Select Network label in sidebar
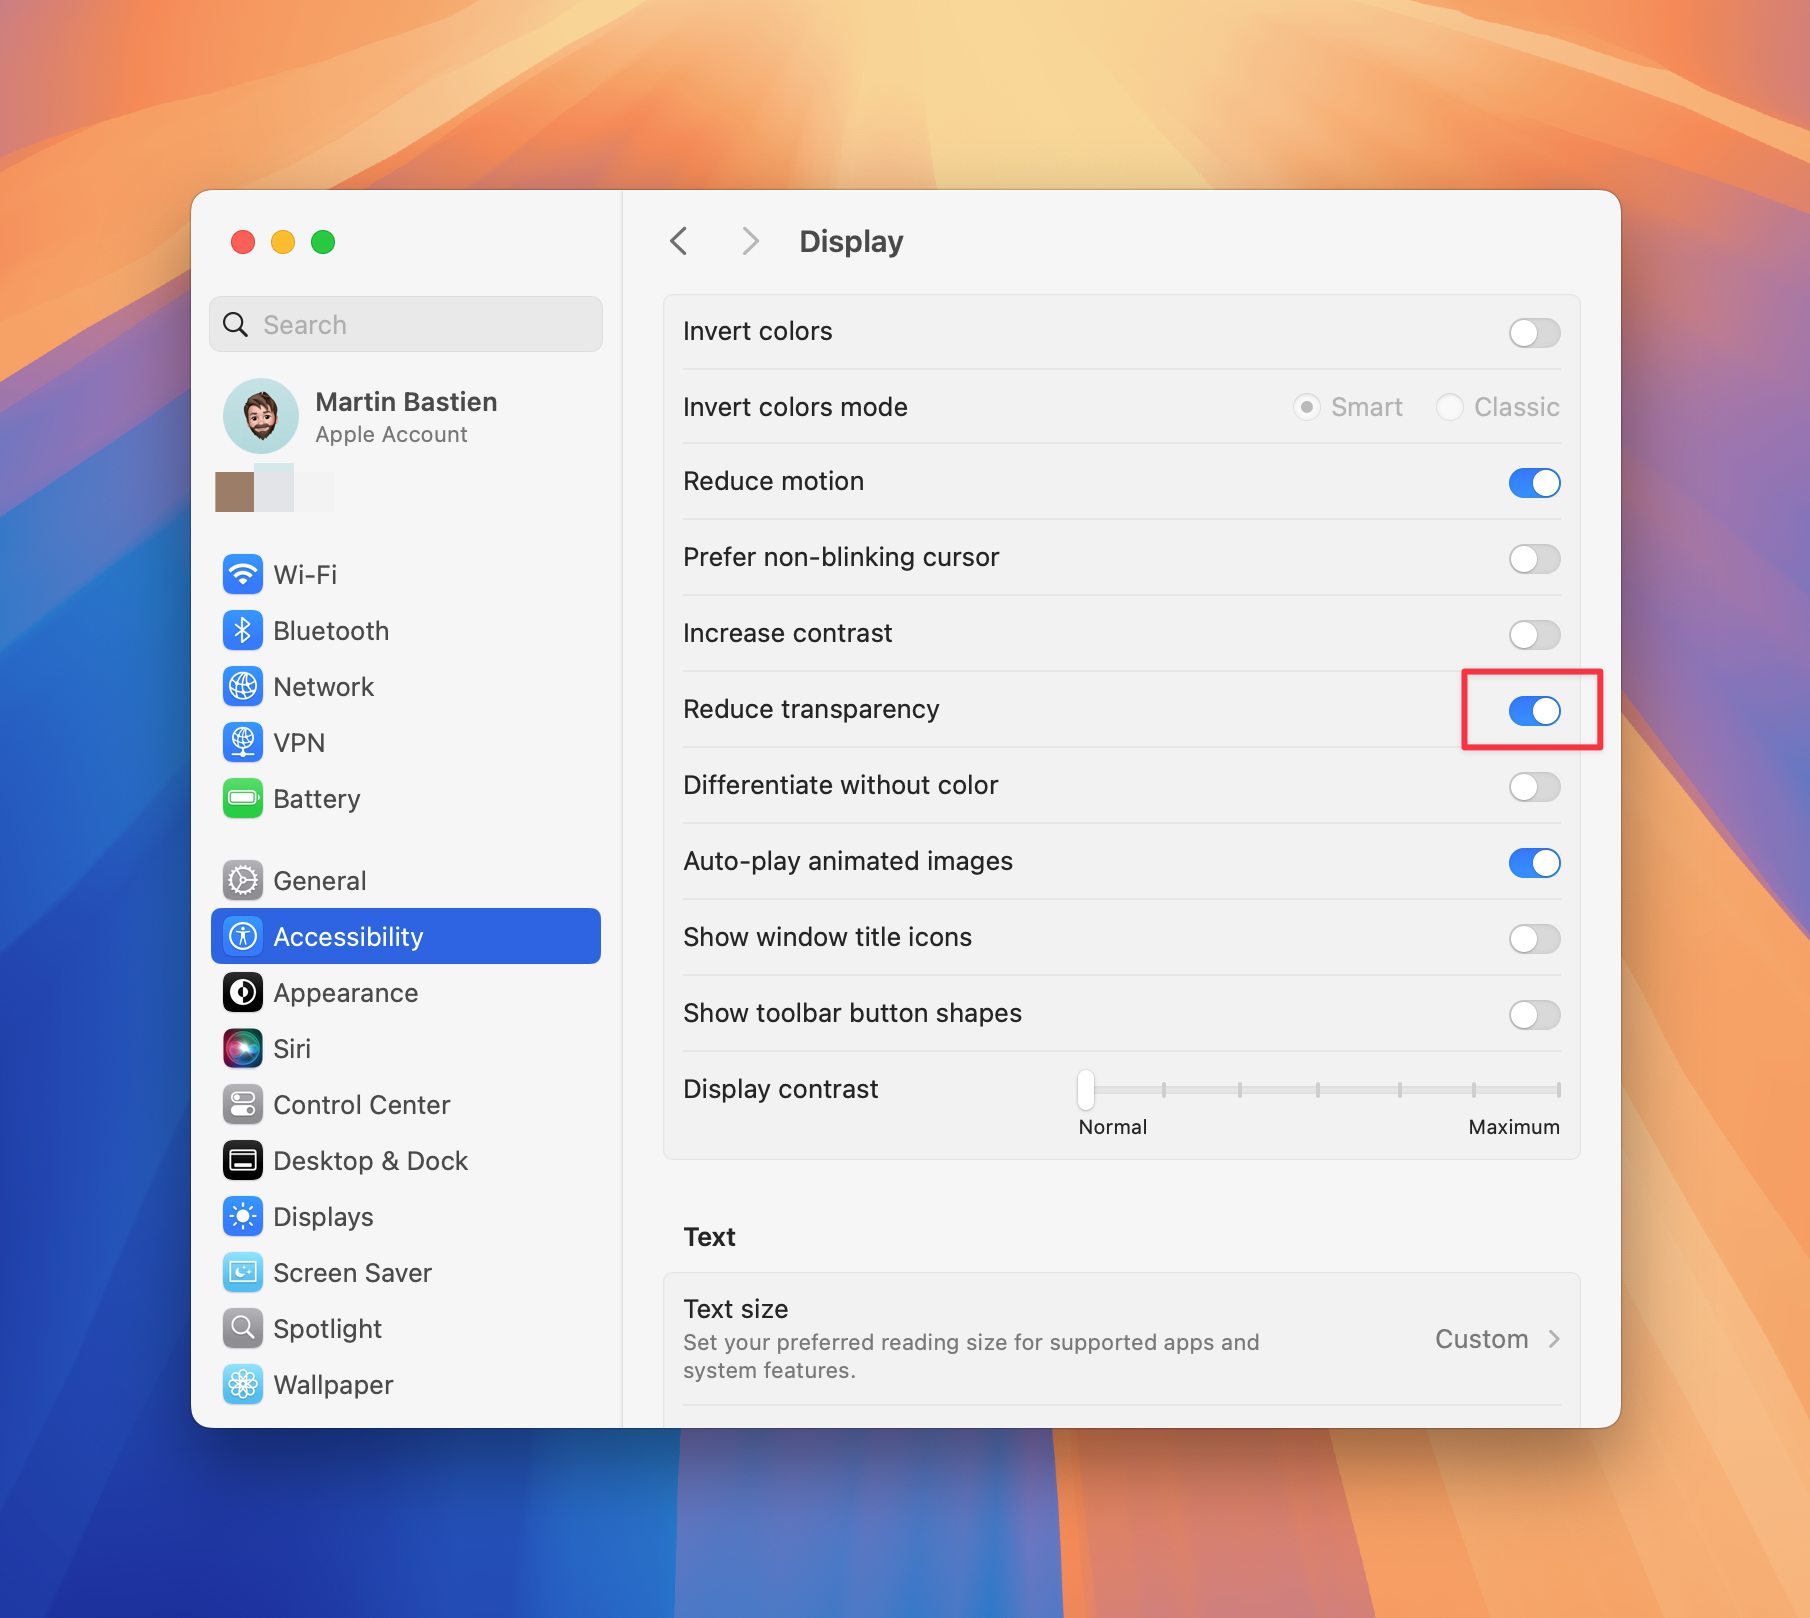Image resolution: width=1810 pixels, height=1618 pixels. pos(323,687)
